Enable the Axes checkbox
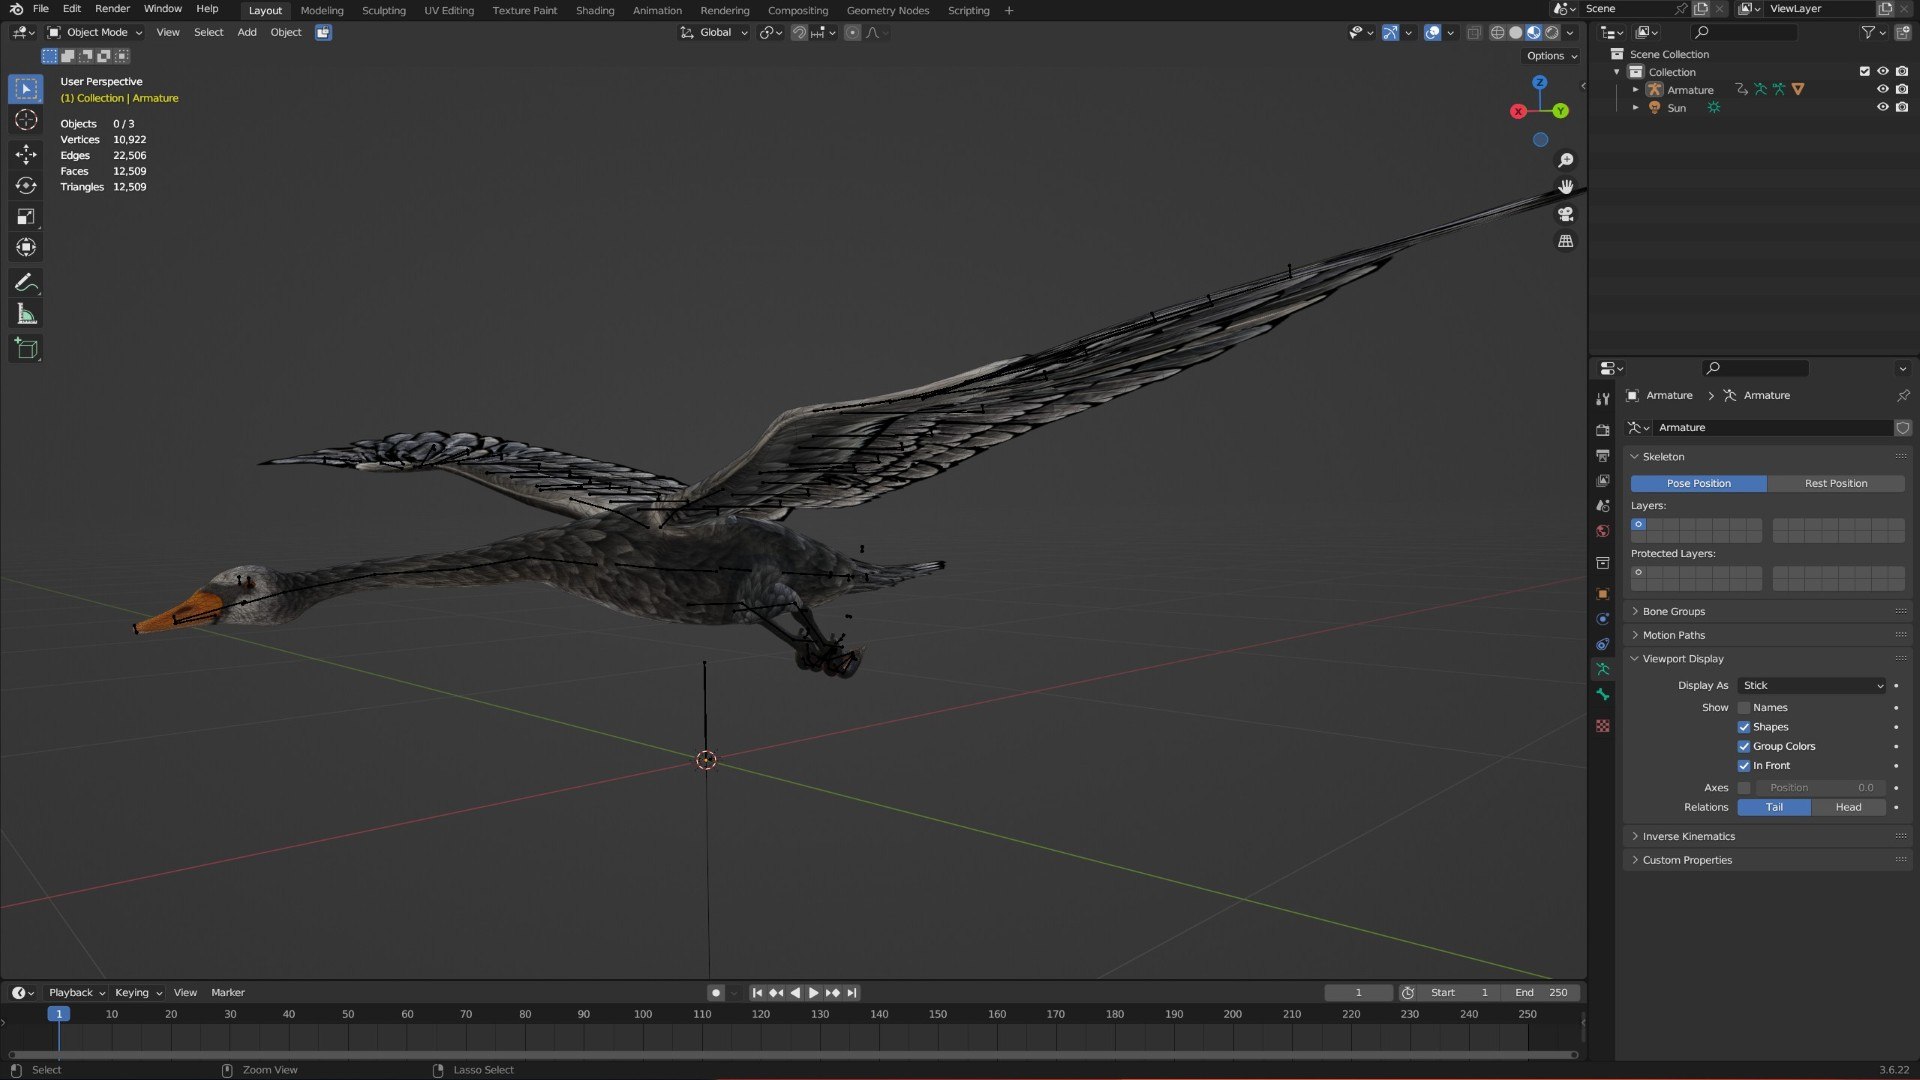This screenshot has height=1080, width=1920. point(1744,788)
